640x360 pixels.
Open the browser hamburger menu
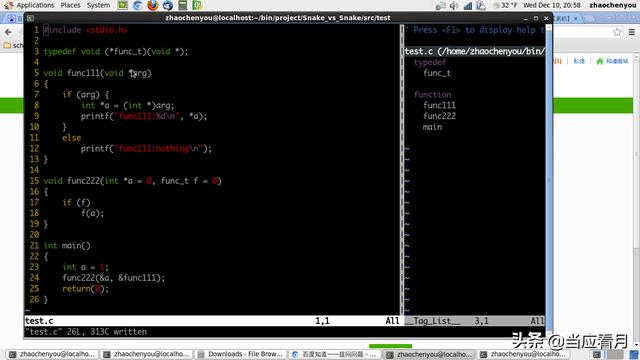tap(631, 32)
